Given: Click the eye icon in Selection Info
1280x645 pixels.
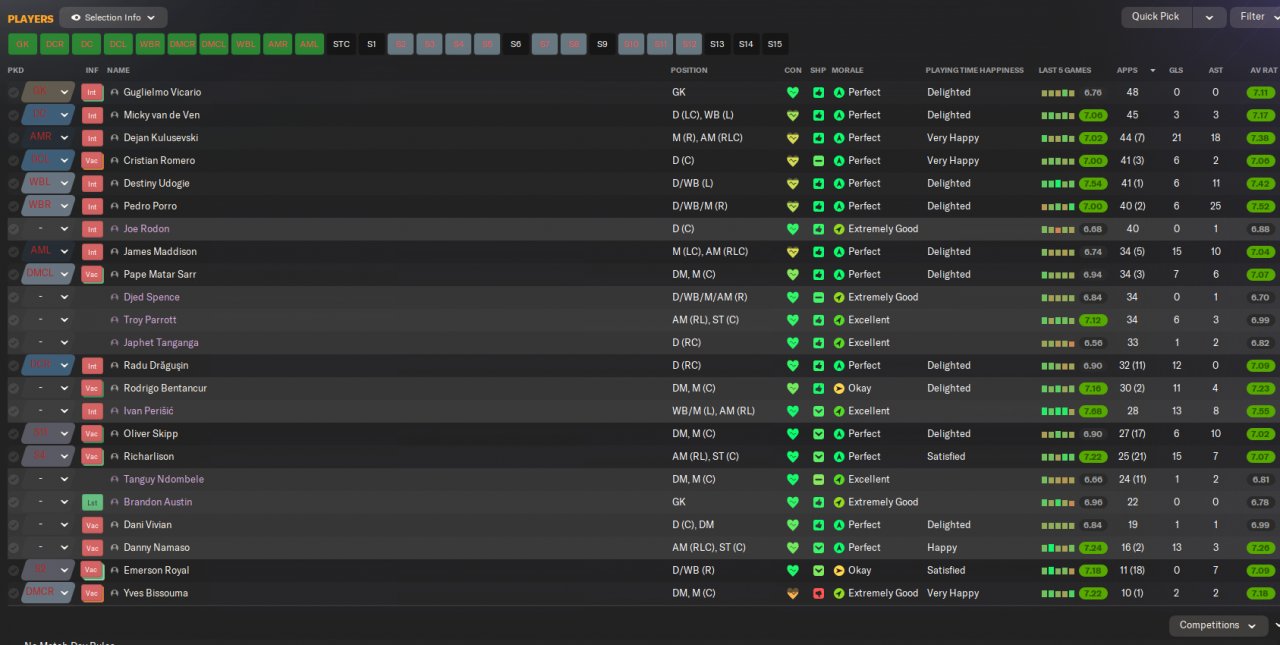Looking at the screenshot, I should (76, 17).
